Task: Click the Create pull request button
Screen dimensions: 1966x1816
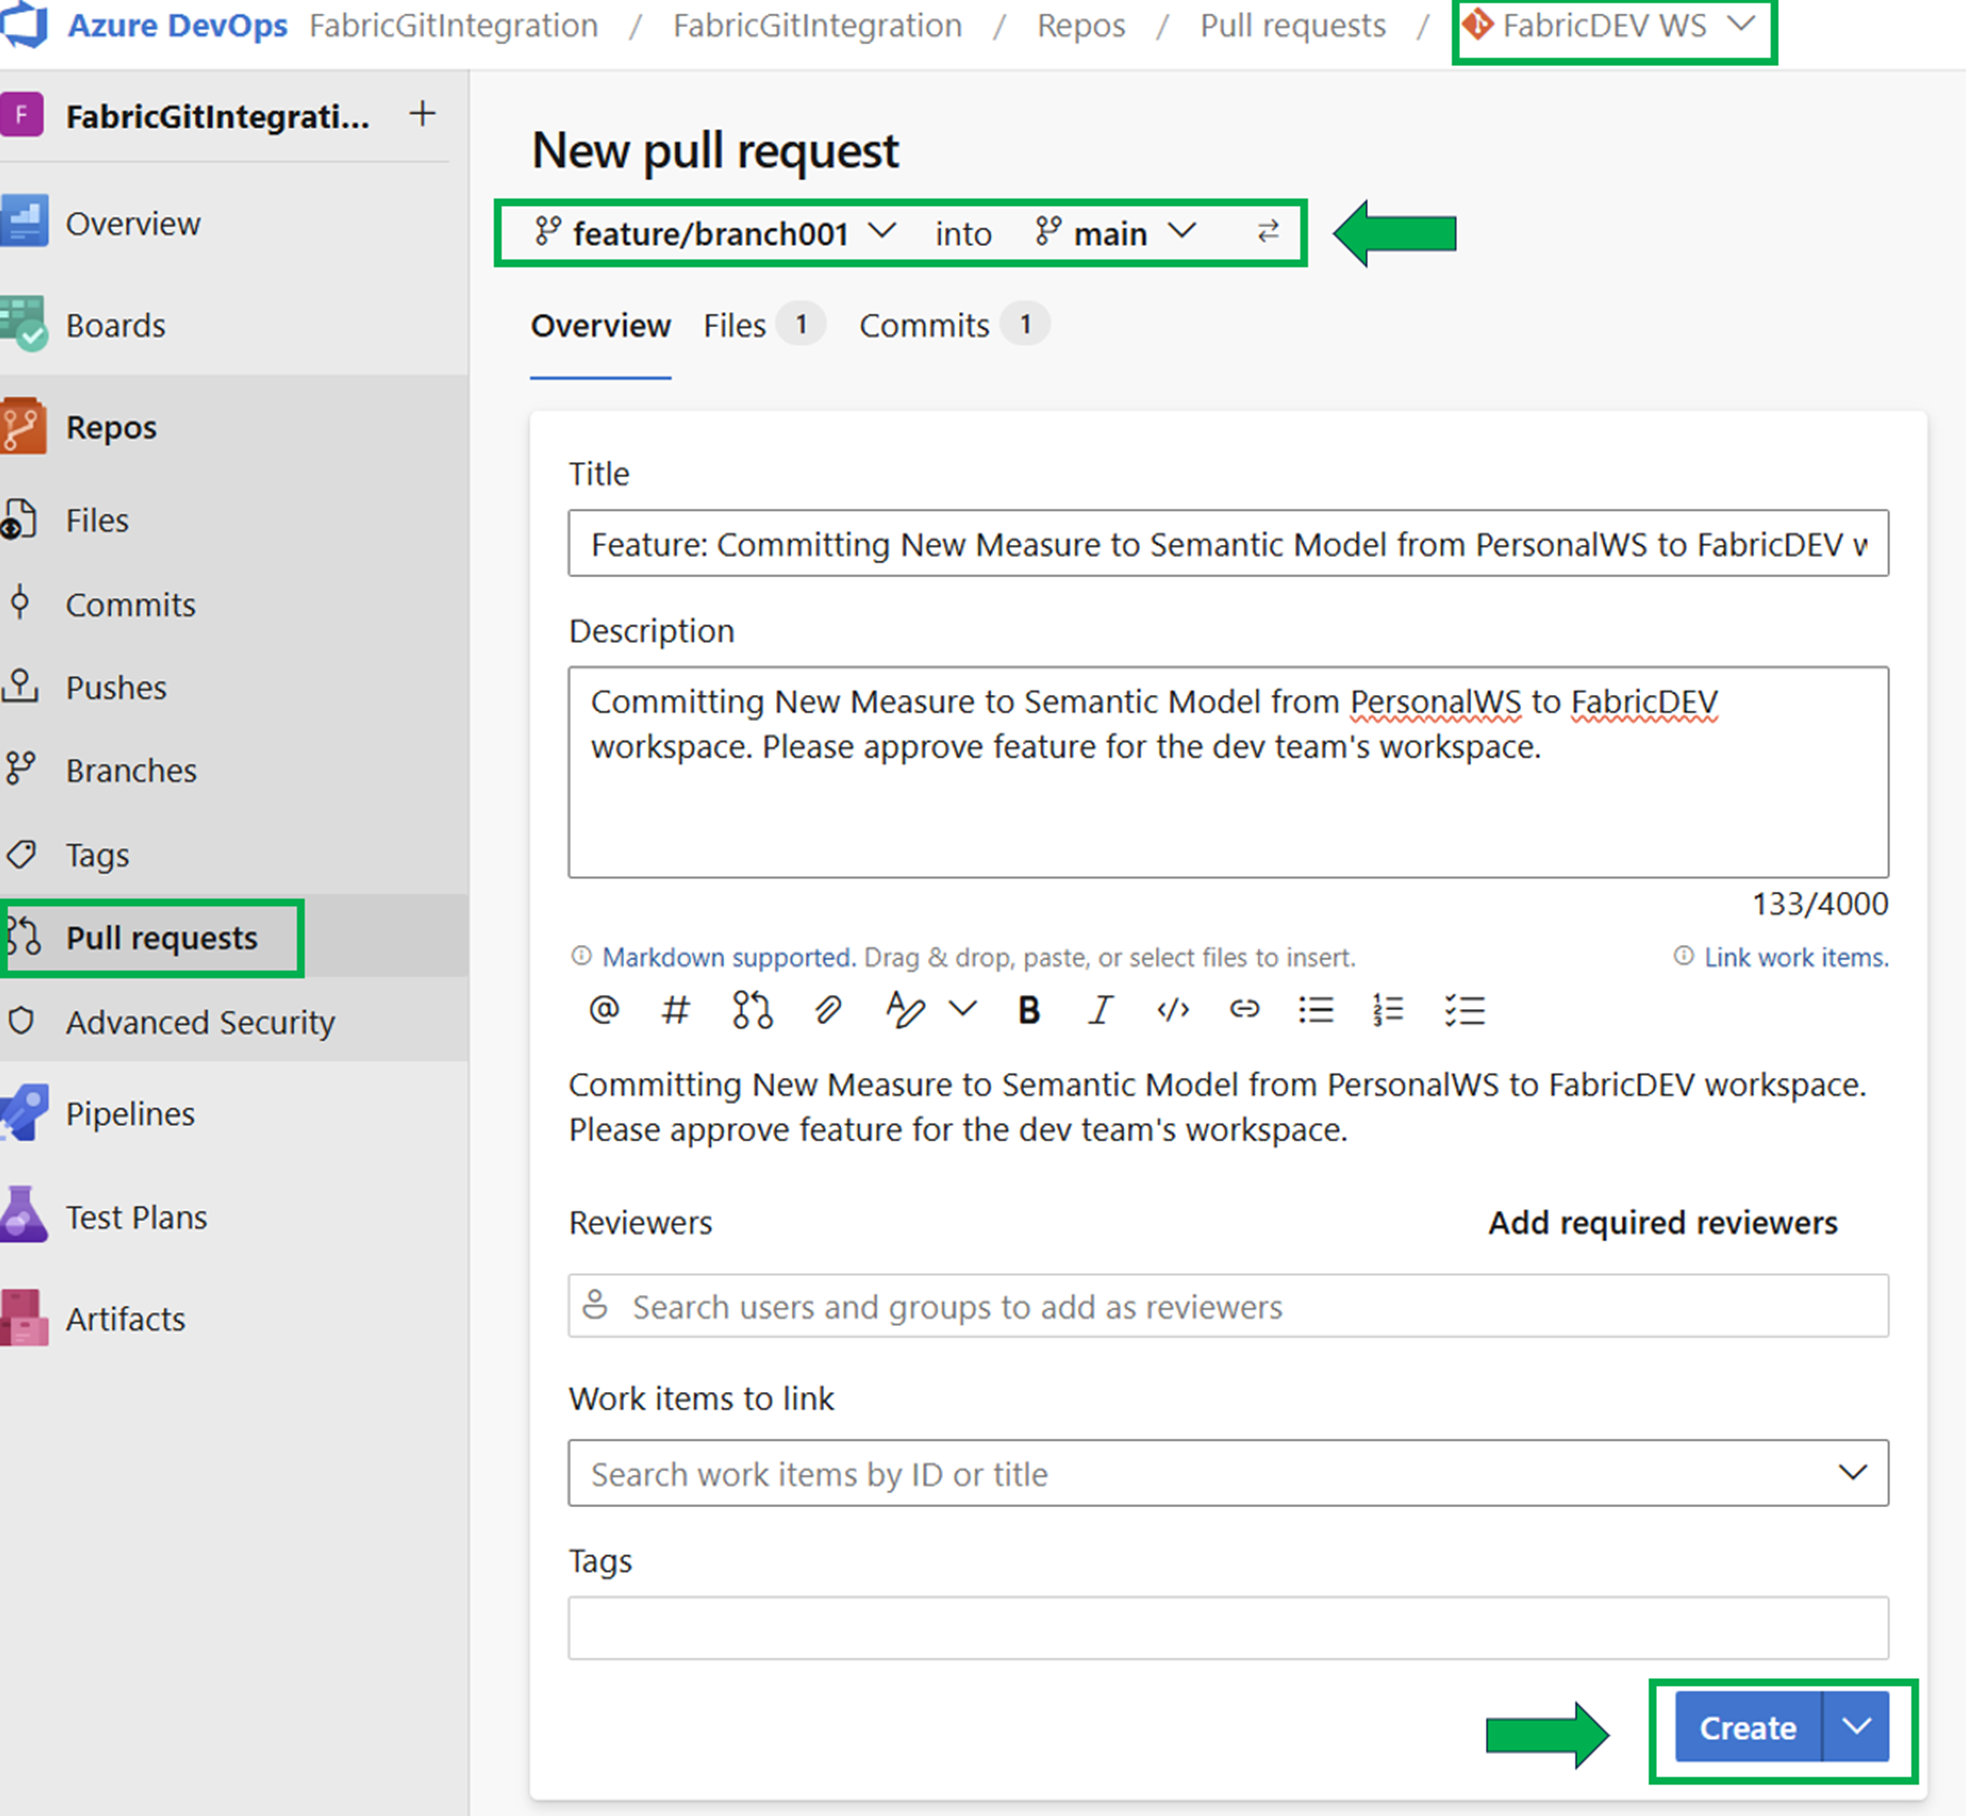Action: pos(1748,1727)
